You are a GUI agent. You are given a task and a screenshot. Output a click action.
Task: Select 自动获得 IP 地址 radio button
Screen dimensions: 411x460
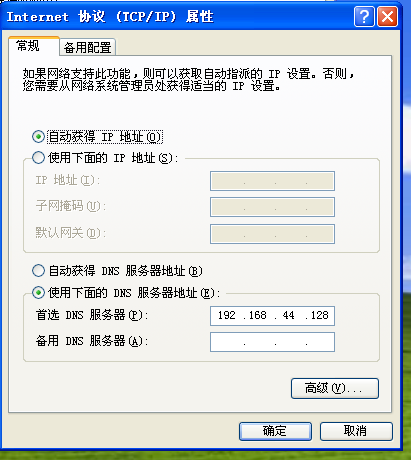[38, 137]
